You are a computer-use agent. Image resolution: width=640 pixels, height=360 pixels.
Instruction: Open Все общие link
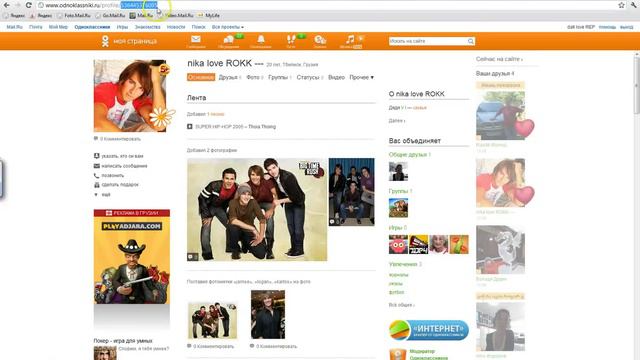point(402,305)
